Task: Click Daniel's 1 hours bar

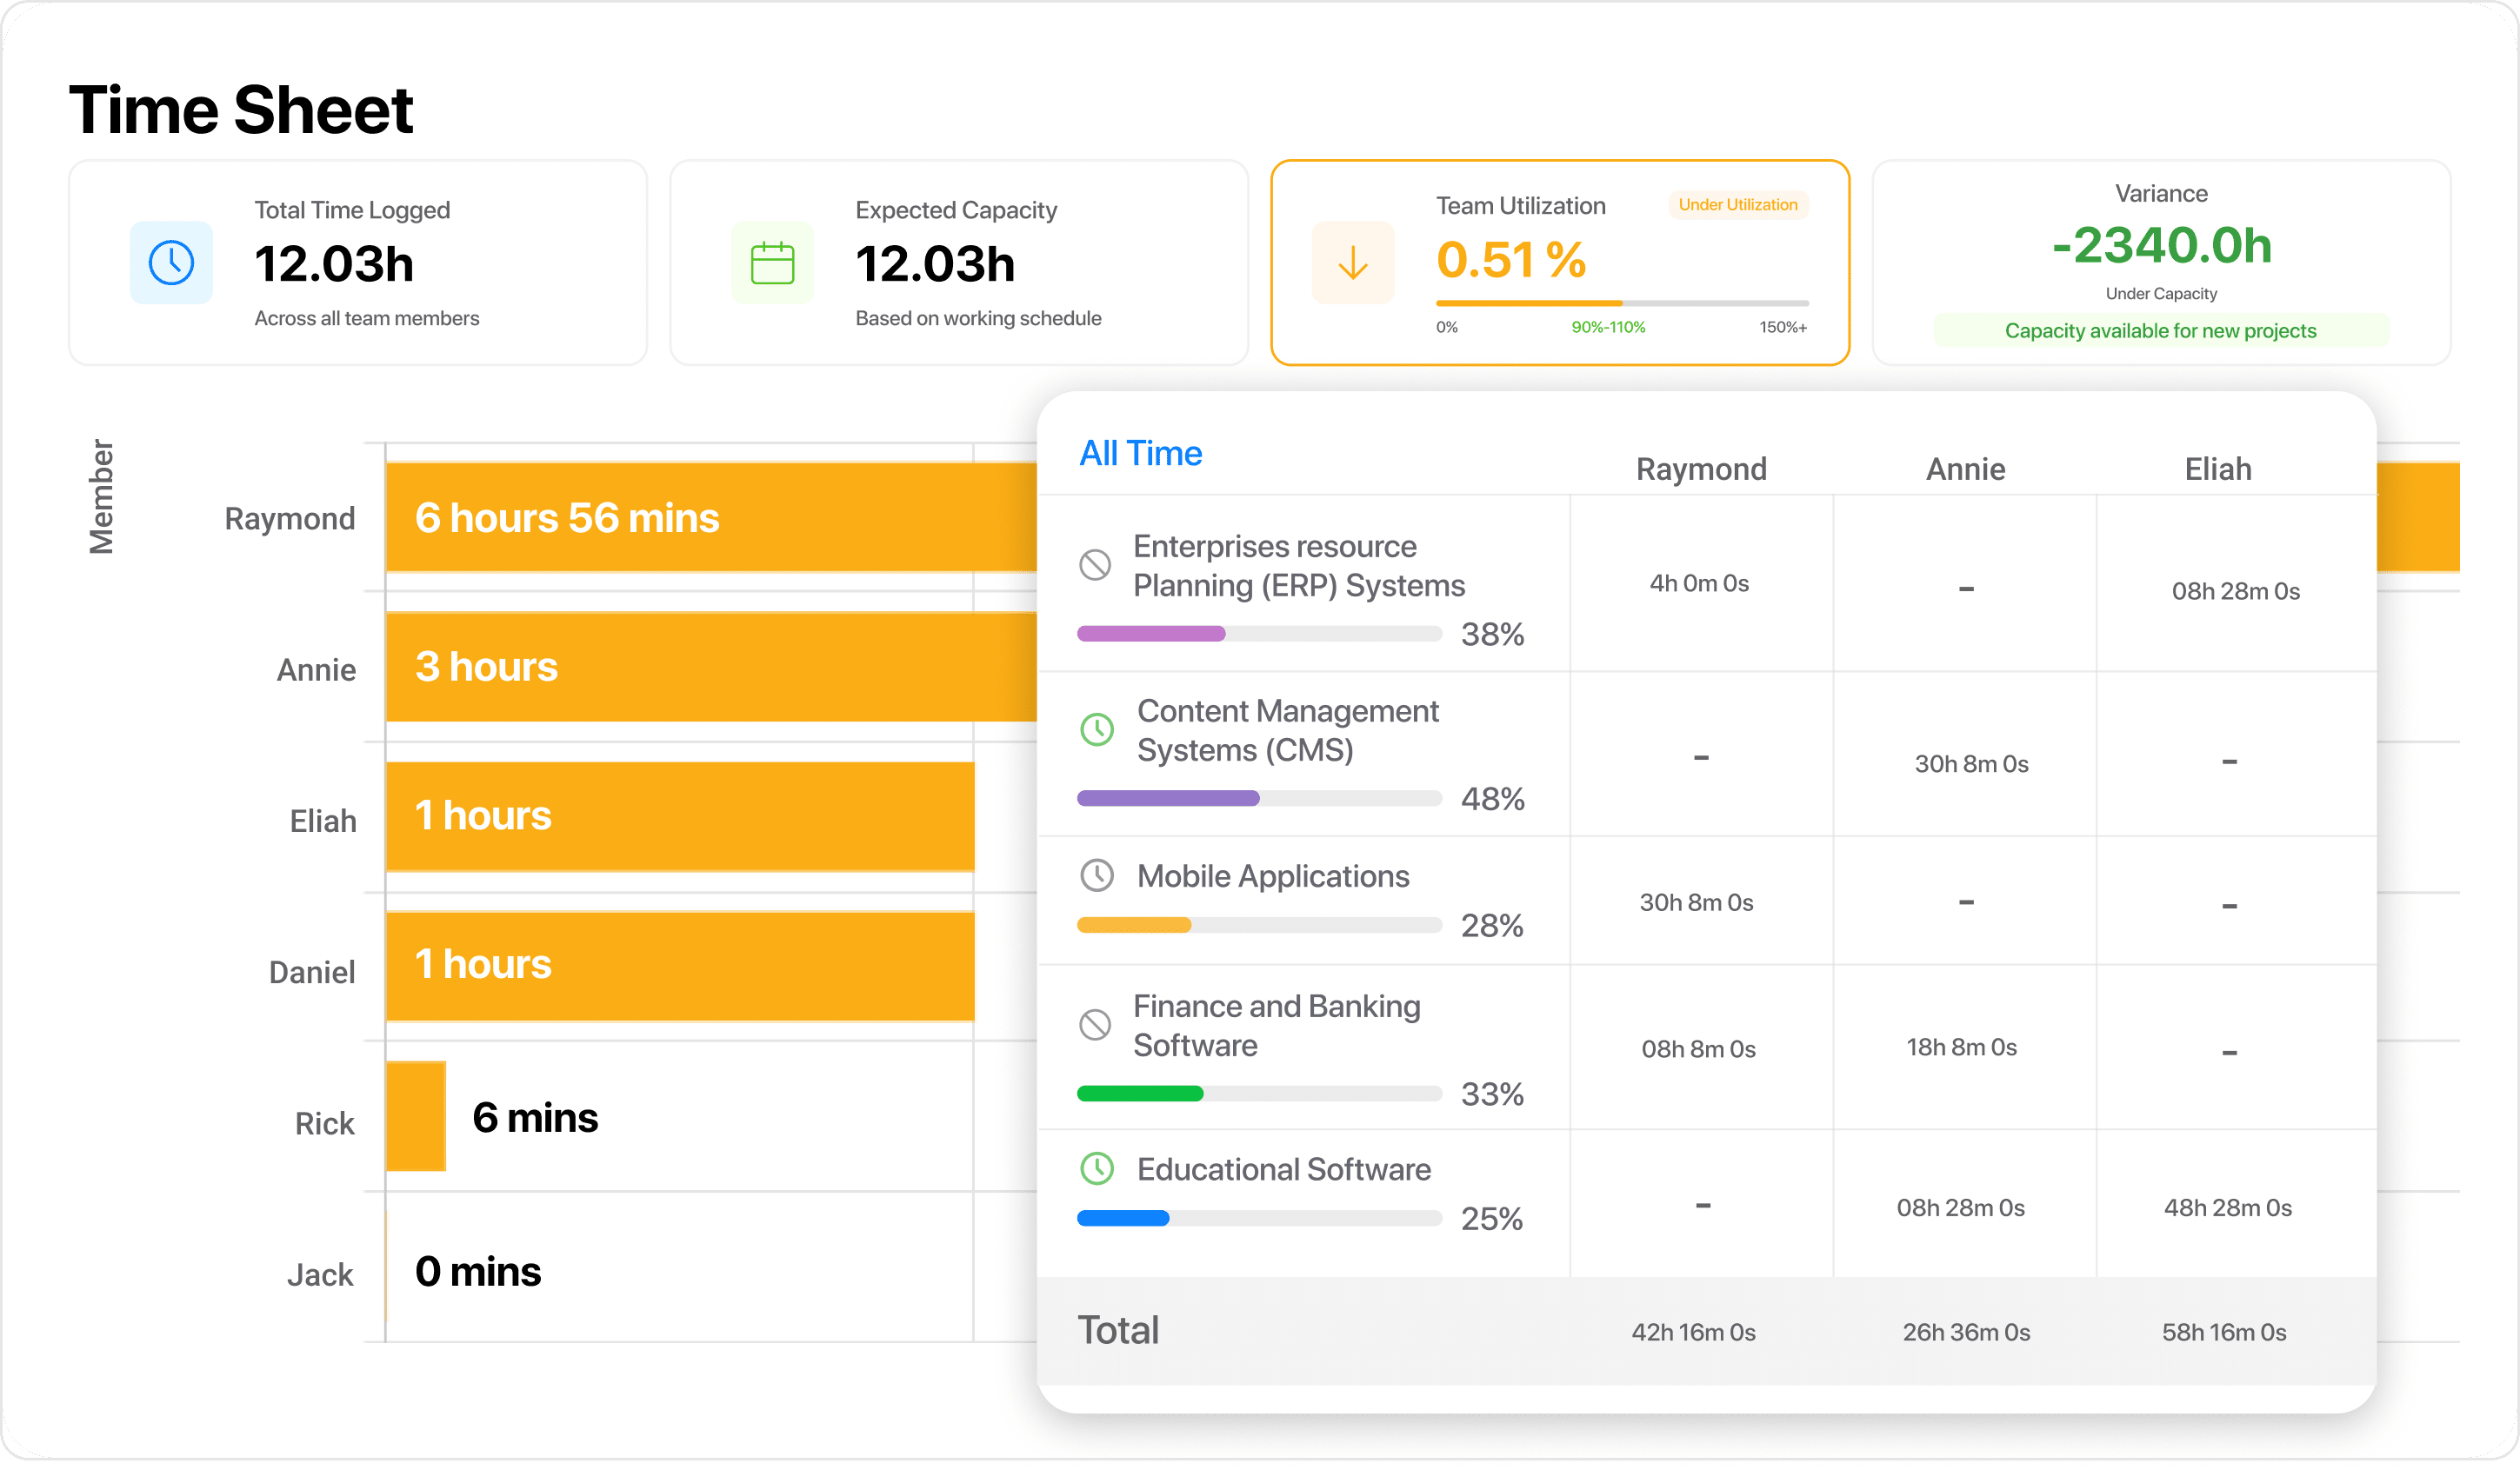Action: point(680,966)
